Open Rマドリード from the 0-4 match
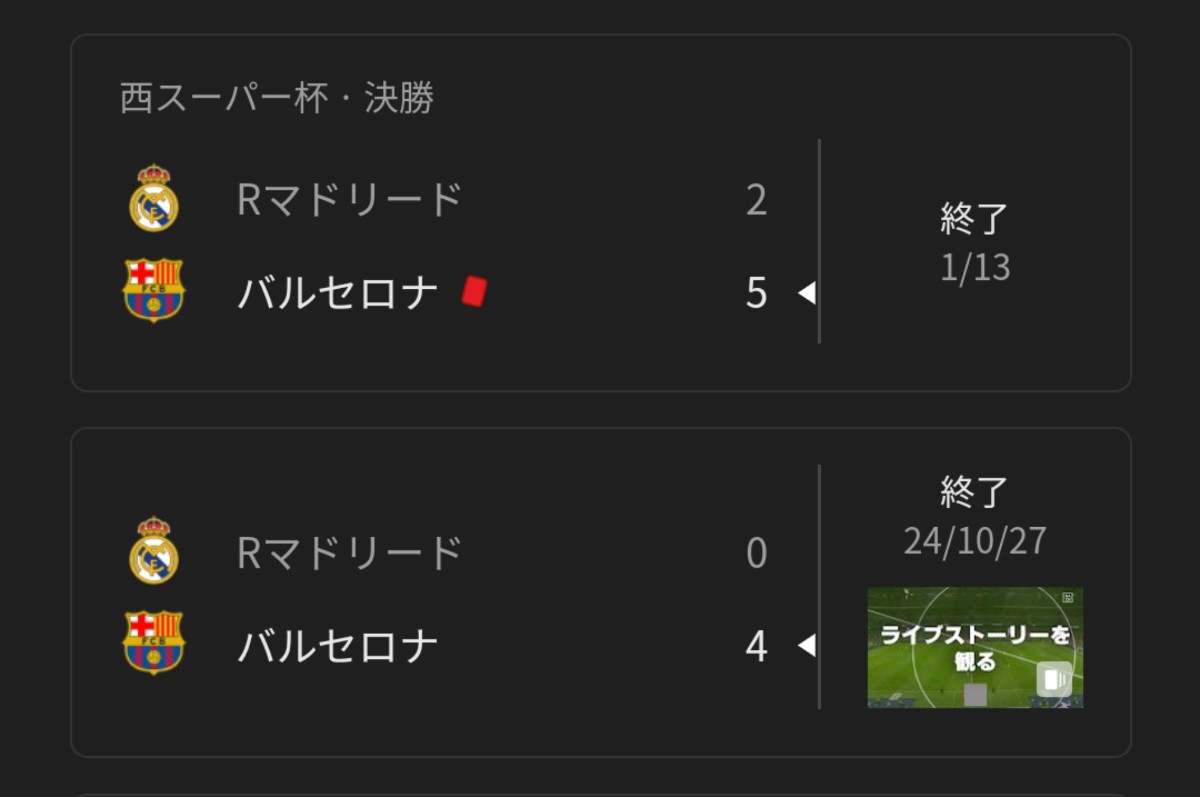 coord(350,553)
